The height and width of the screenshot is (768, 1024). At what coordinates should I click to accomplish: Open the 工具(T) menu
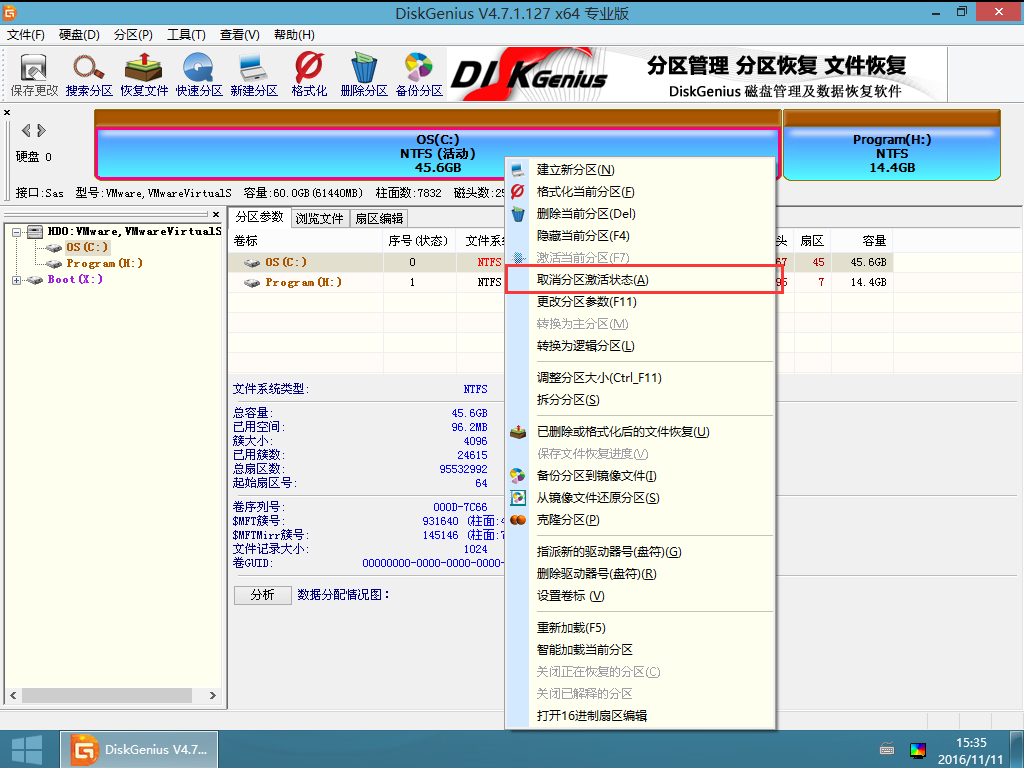point(186,35)
